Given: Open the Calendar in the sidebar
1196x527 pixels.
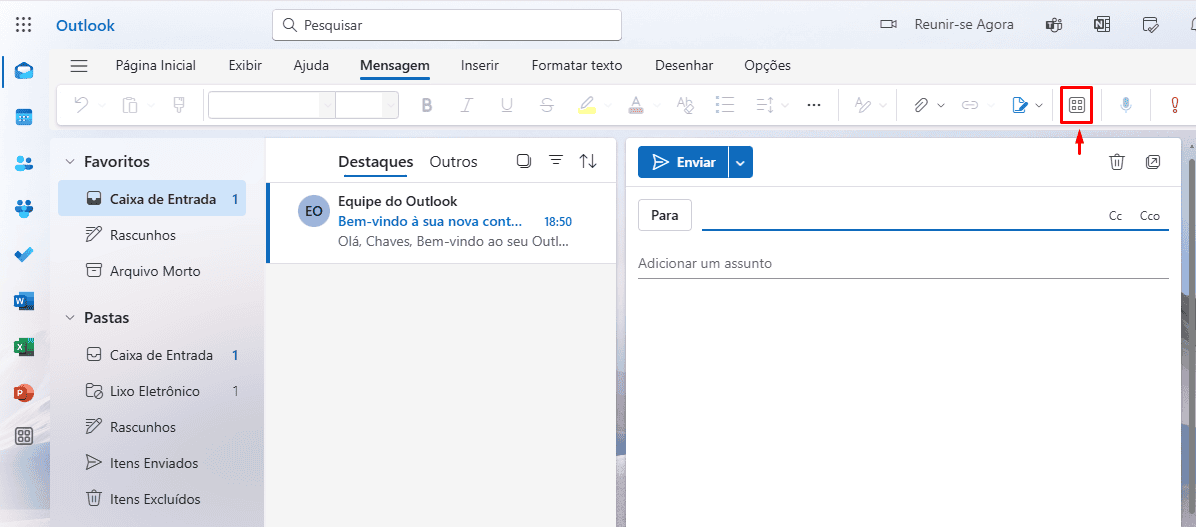Looking at the screenshot, I should point(24,117).
